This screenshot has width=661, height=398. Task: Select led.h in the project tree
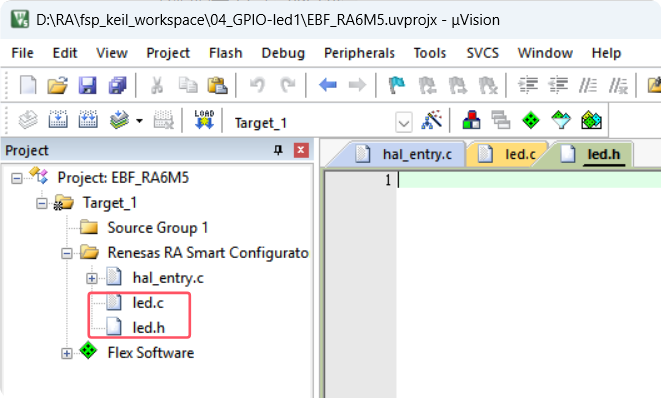point(148,328)
